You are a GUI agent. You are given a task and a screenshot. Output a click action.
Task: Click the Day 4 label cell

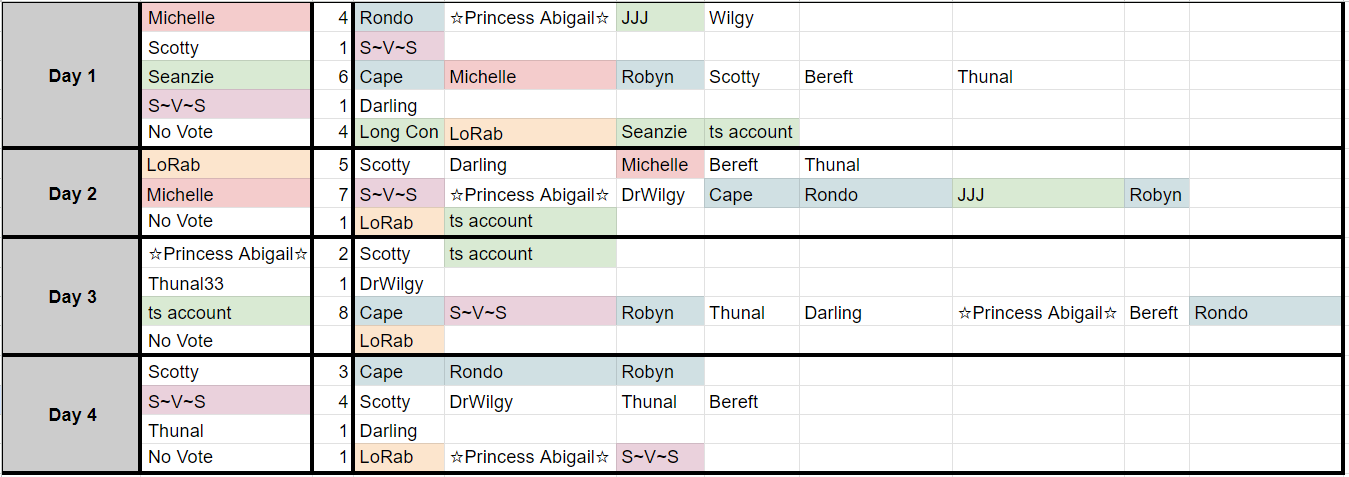tap(72, 414)
